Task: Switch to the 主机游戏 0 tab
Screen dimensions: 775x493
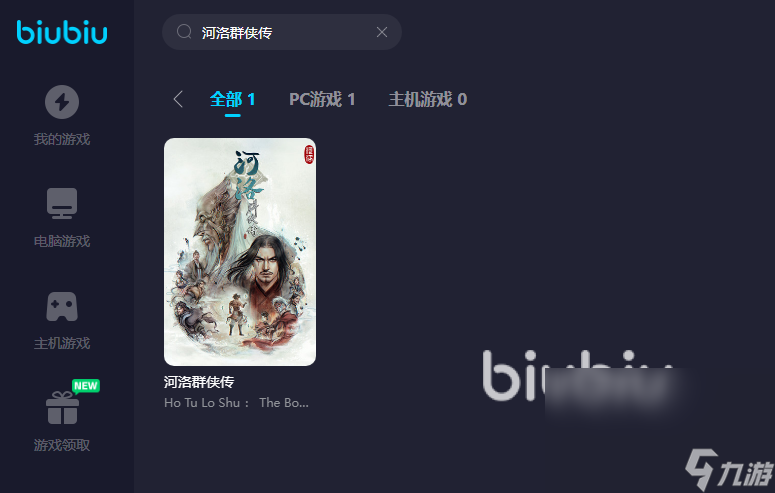Action: tap(428, 99)
